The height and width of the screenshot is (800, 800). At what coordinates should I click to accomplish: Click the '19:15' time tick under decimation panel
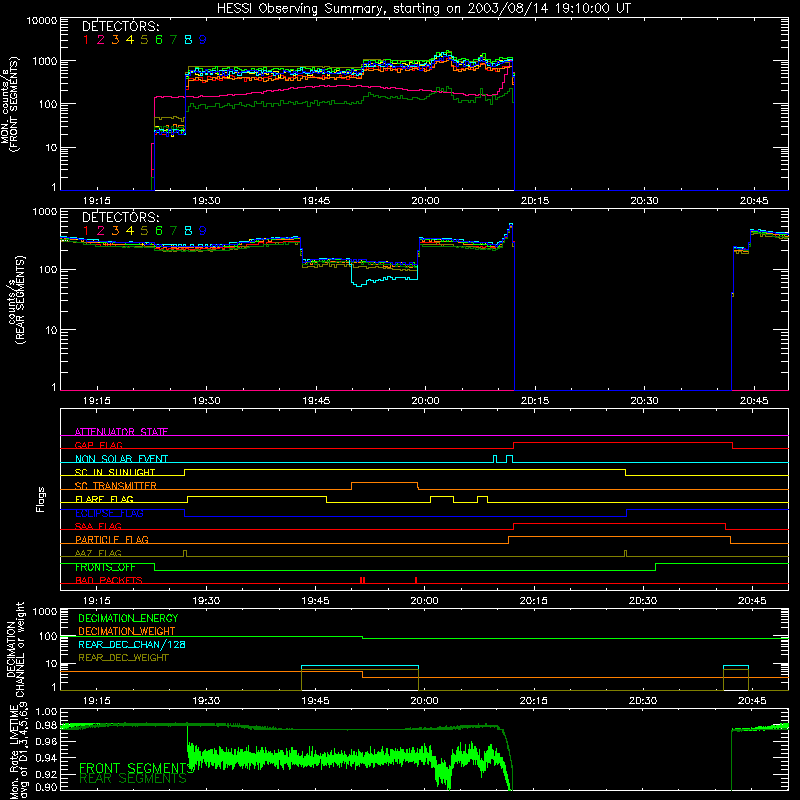point(96,701)
